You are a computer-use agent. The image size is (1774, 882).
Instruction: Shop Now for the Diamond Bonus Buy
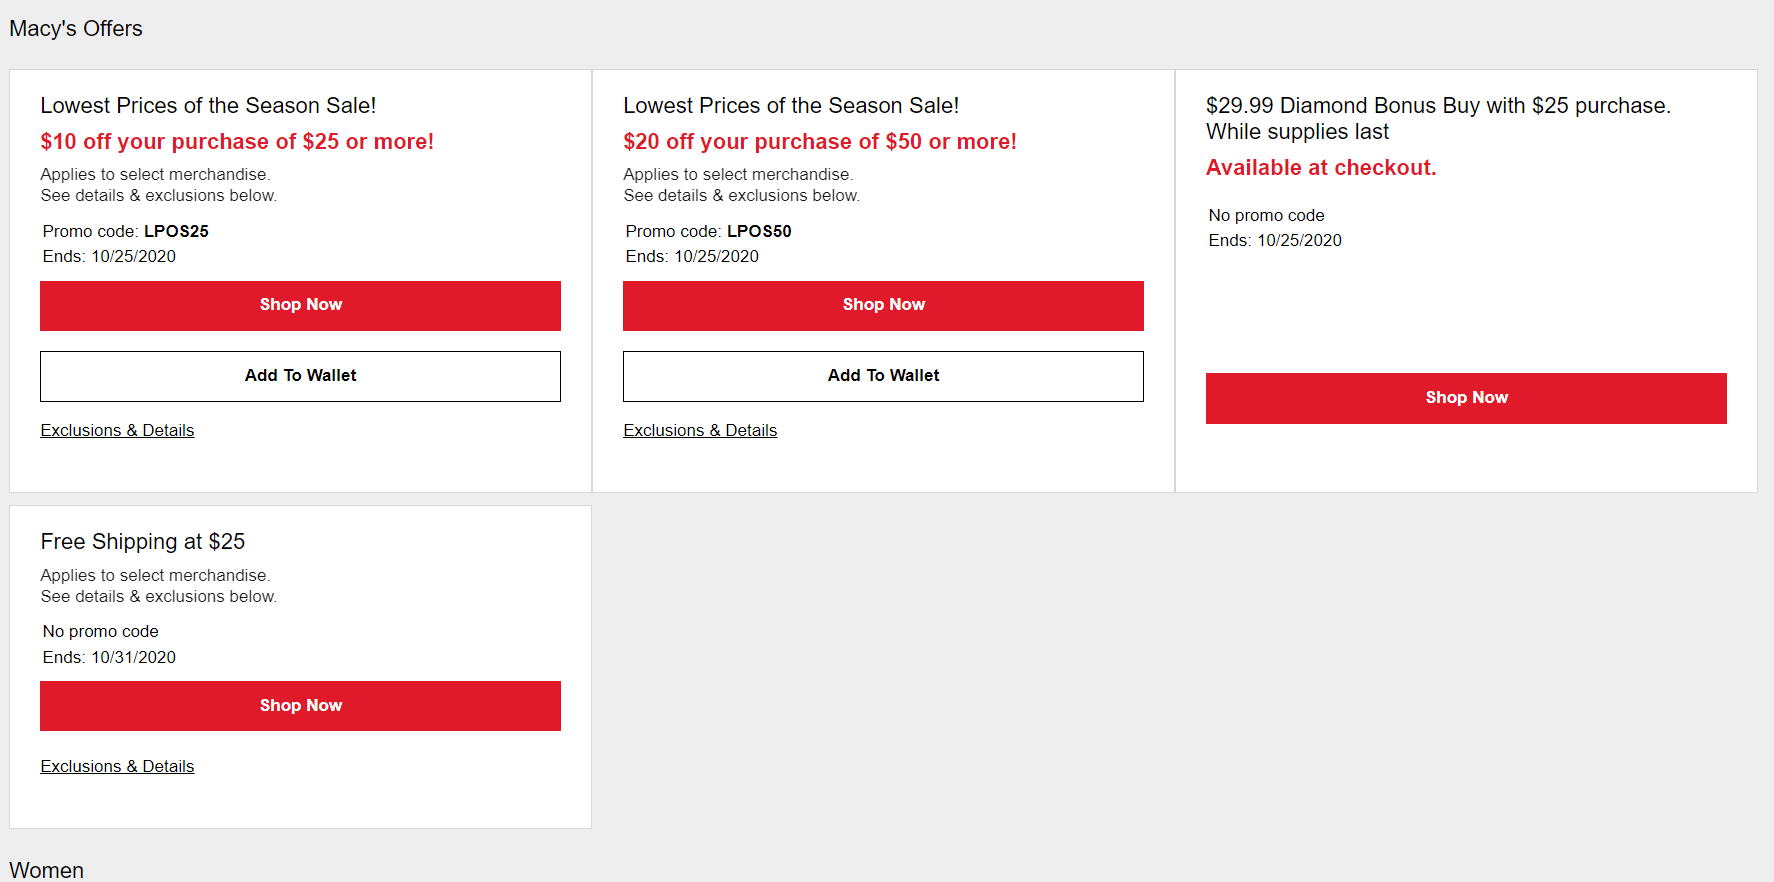pos(1466,398)
